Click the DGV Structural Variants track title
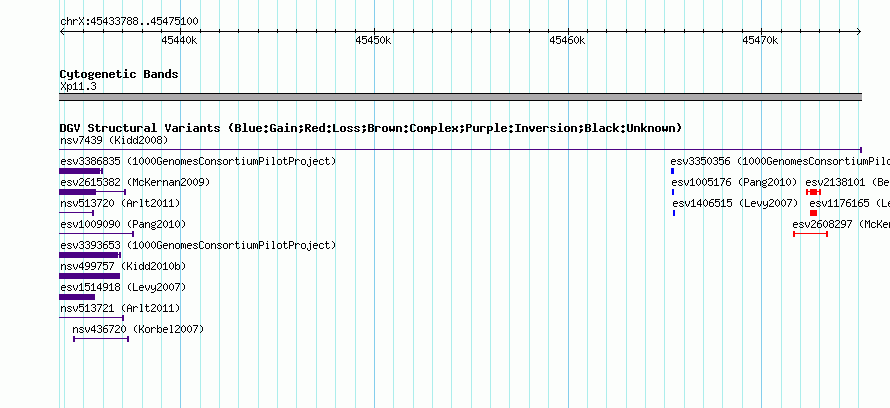 click(371, 128)
